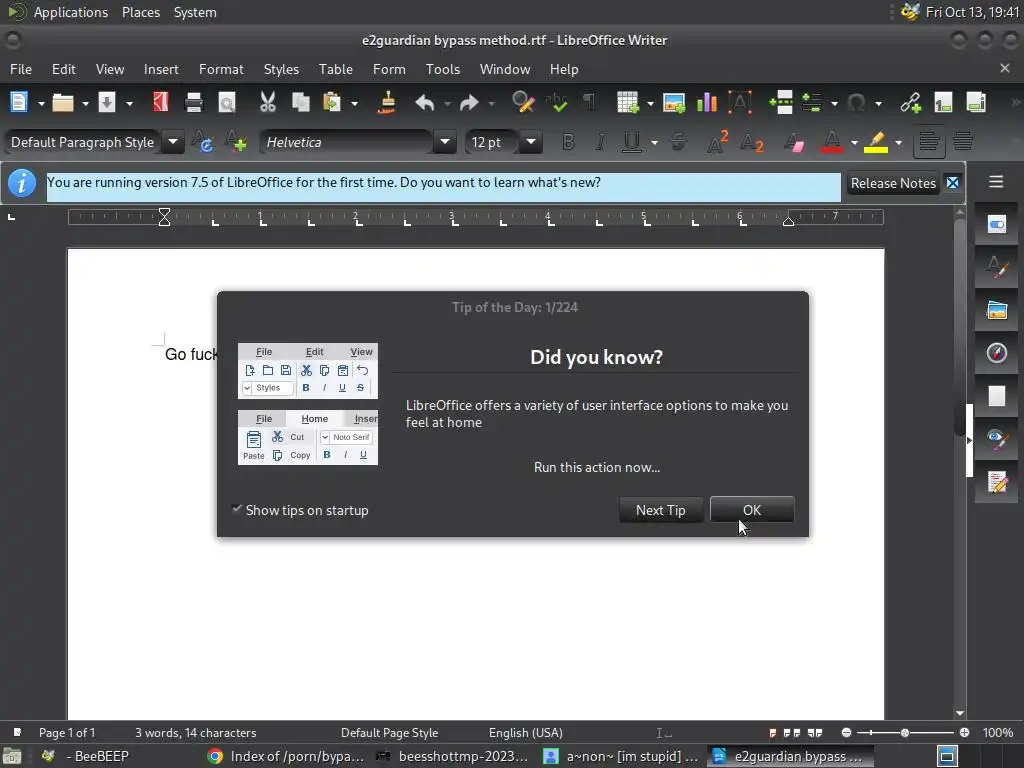The height and width of the screenshot is (768, 1024).
Task: Export directly as PDF
Action: click(160, 103)
